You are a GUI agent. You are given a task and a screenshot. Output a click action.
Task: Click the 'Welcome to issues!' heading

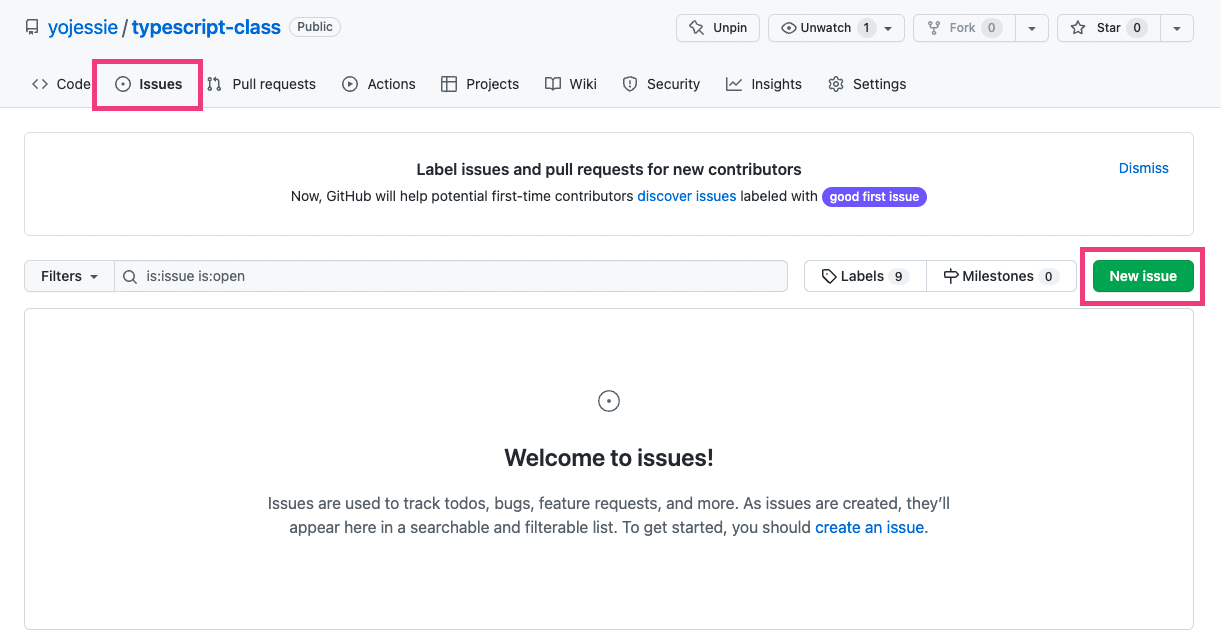609,458
